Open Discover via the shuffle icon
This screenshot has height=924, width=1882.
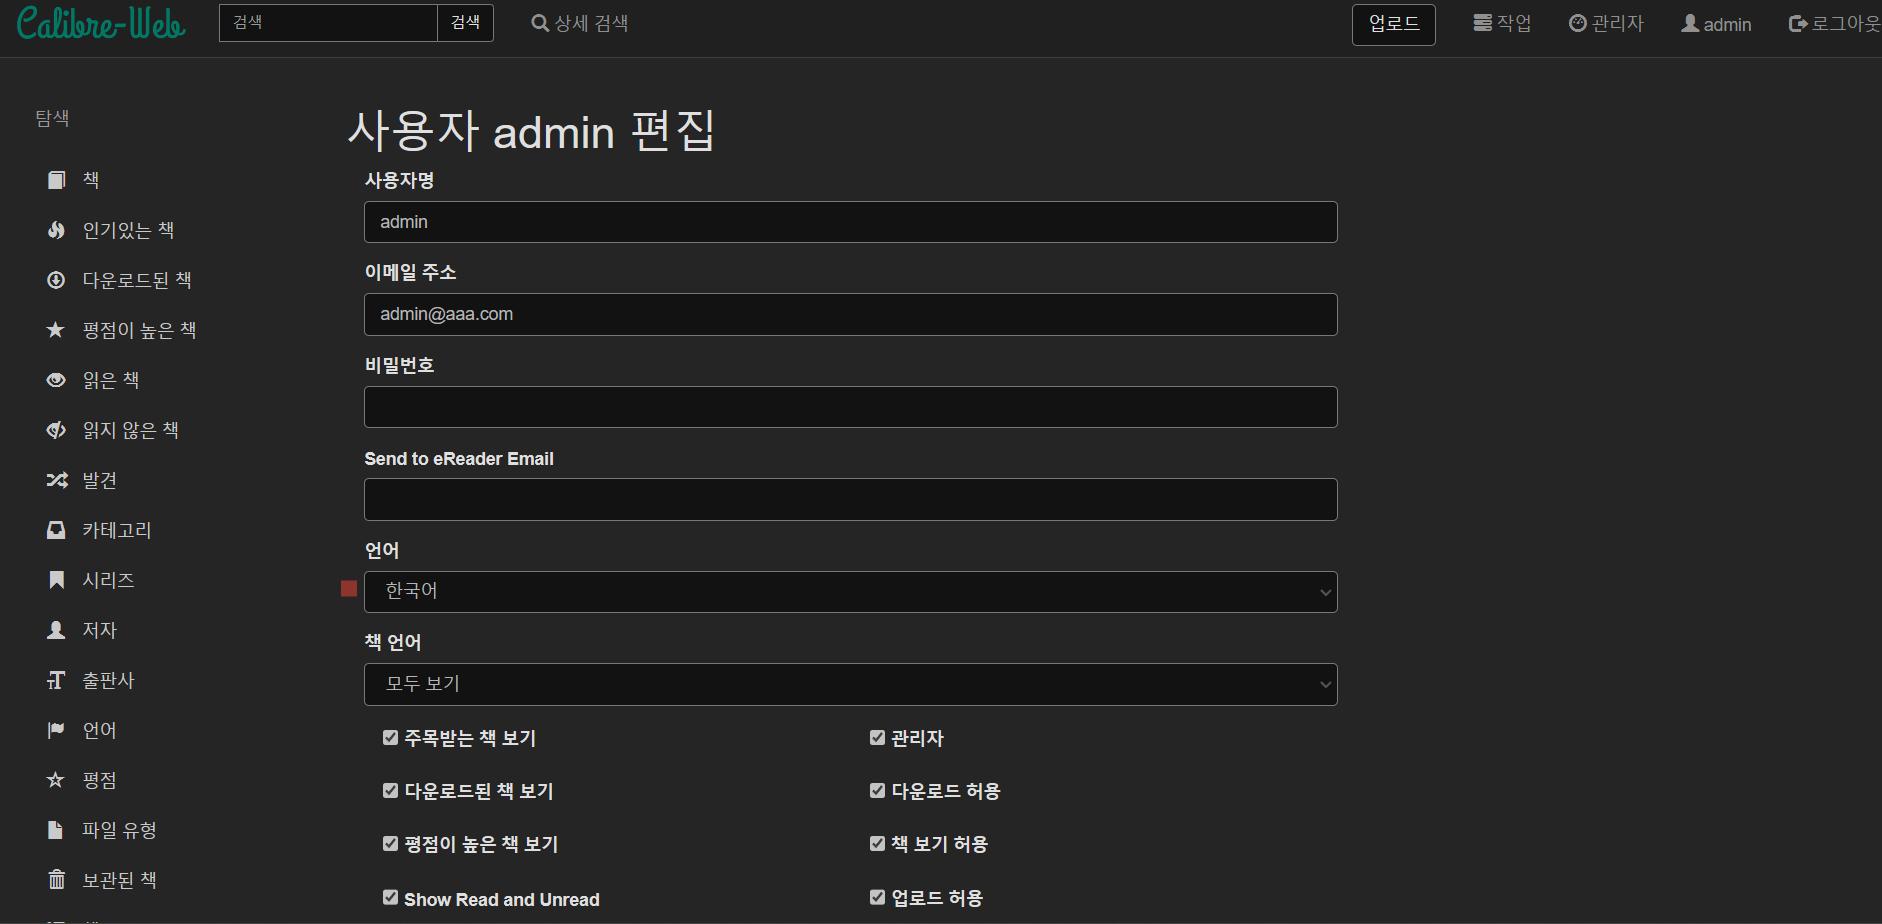coord(56,480)
